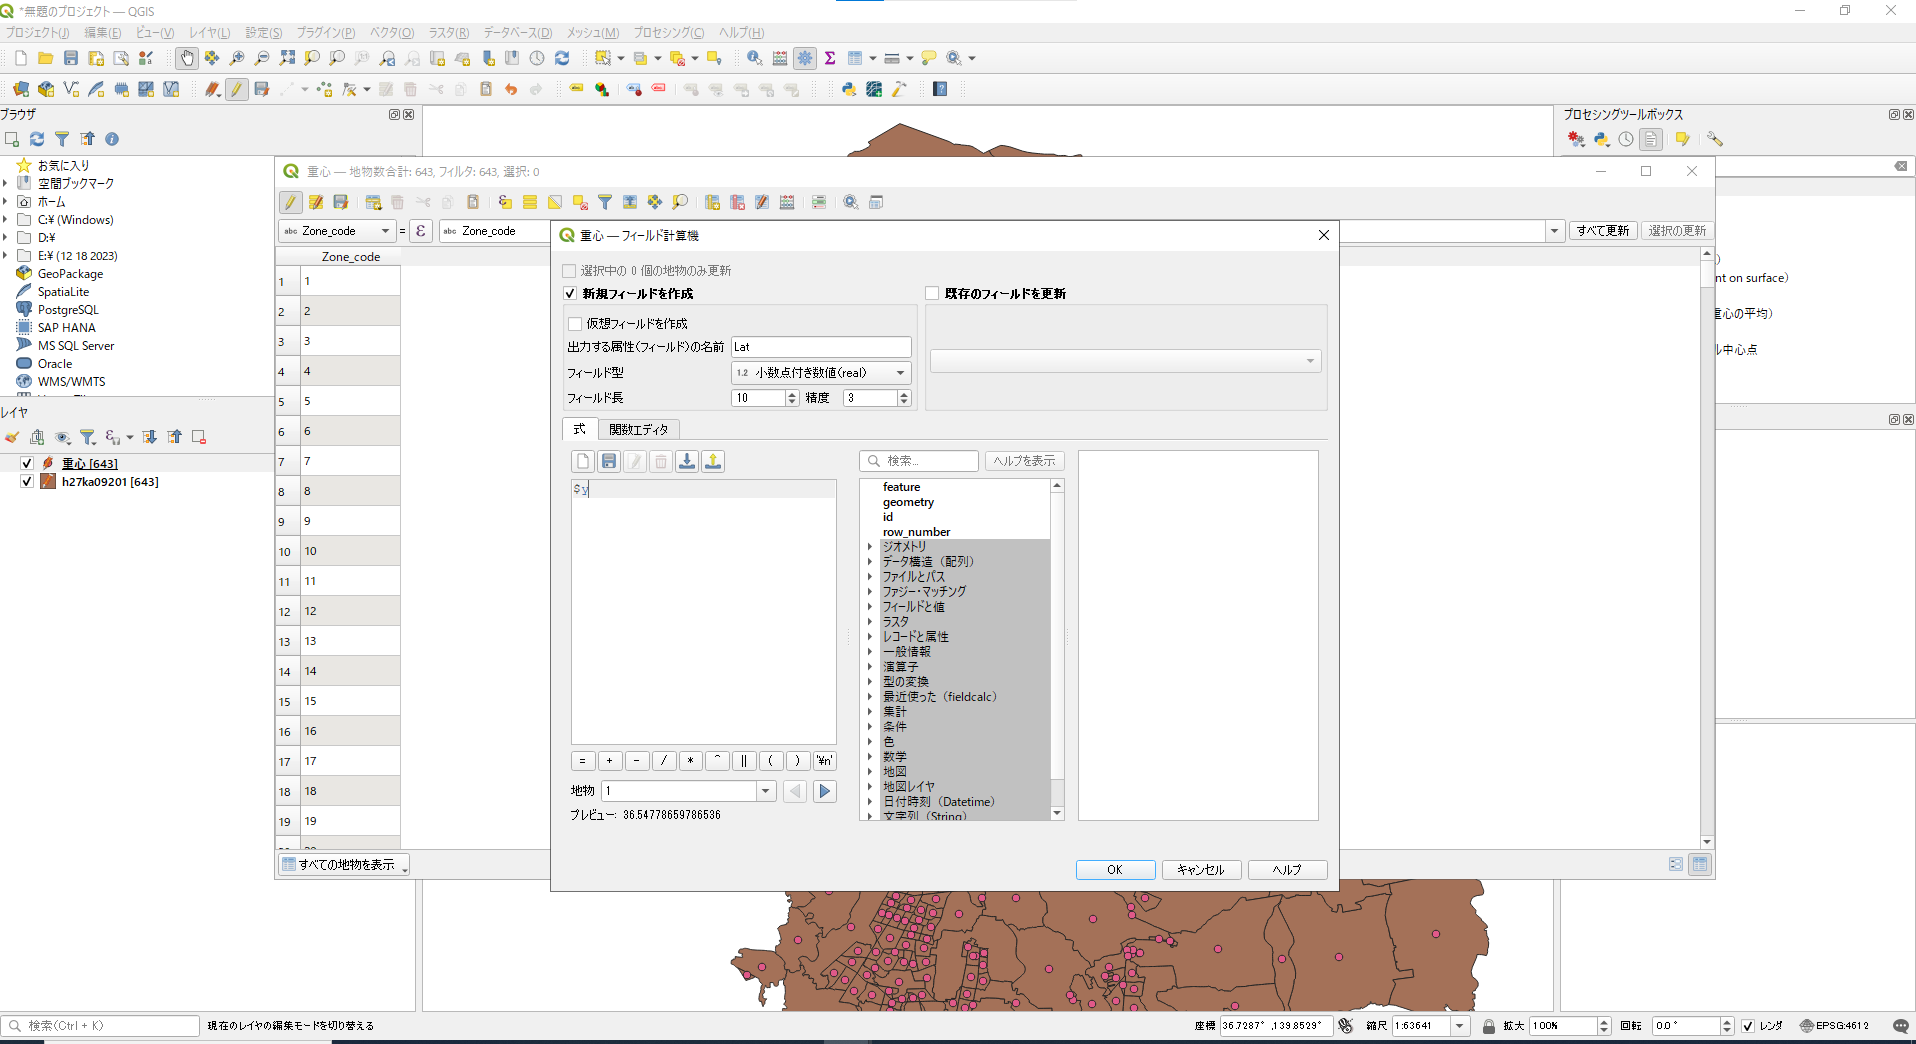Save the expression with the floppy disk icon
1916x1044 pixels.
[x=609, y=461]
